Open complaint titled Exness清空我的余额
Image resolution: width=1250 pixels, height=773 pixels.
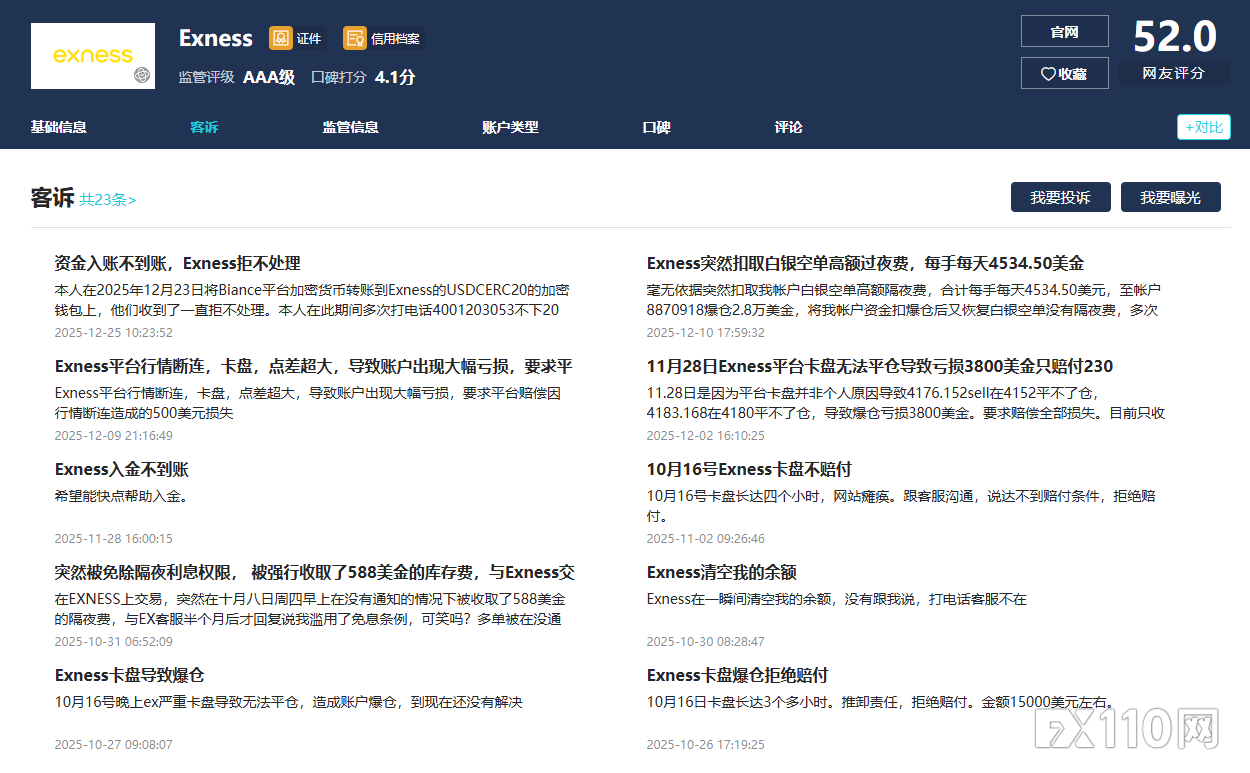click(721, 572)
